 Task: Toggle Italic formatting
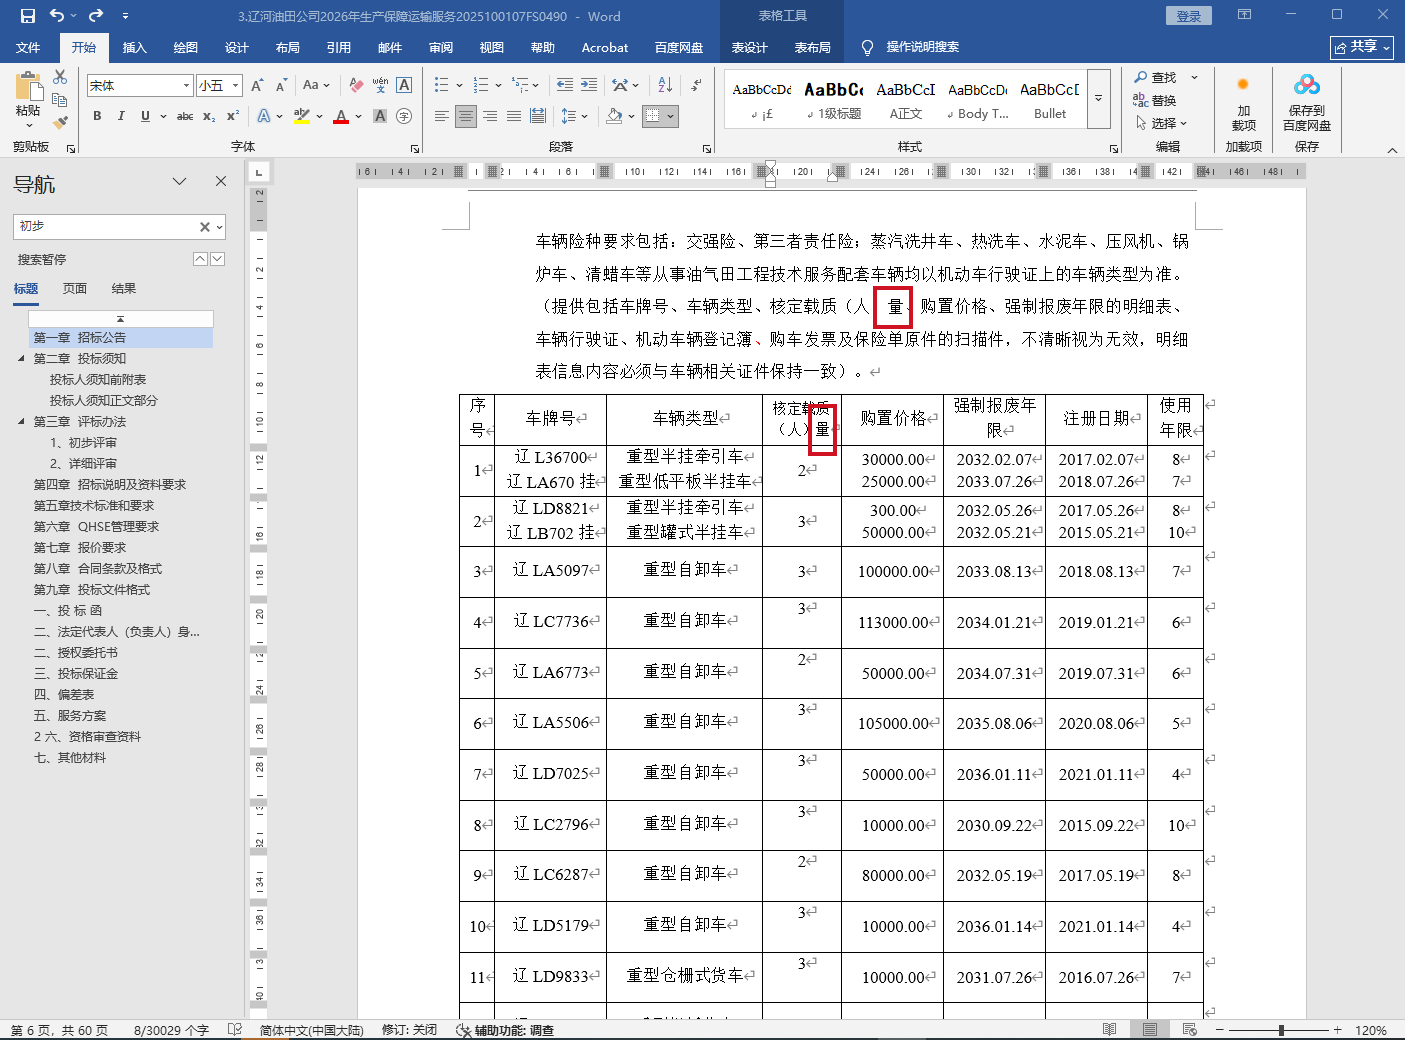click(121, 116)
